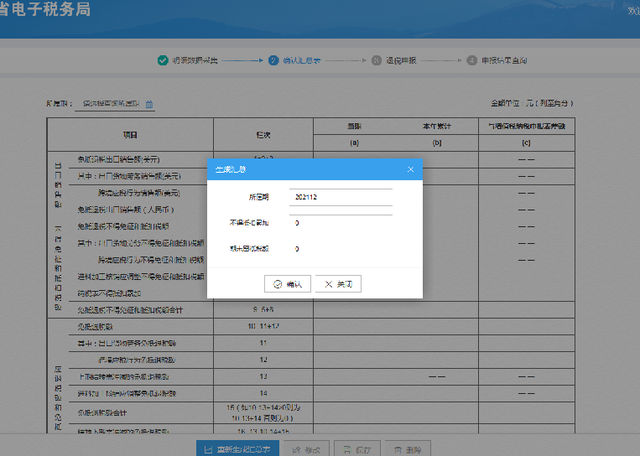Click the (b) sub-header cell
This screenshot has width=640, height=456.
[x=437, y=143]
